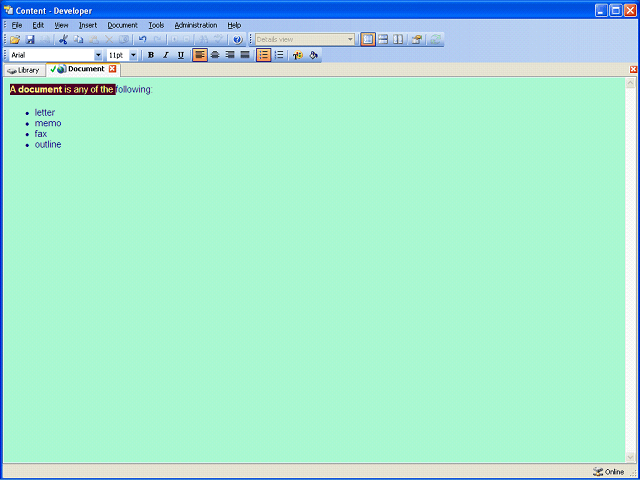The width and height of the screenshot is (640, 480).
Task: Click the 'memo' bullet item
Action: [48, 123]
